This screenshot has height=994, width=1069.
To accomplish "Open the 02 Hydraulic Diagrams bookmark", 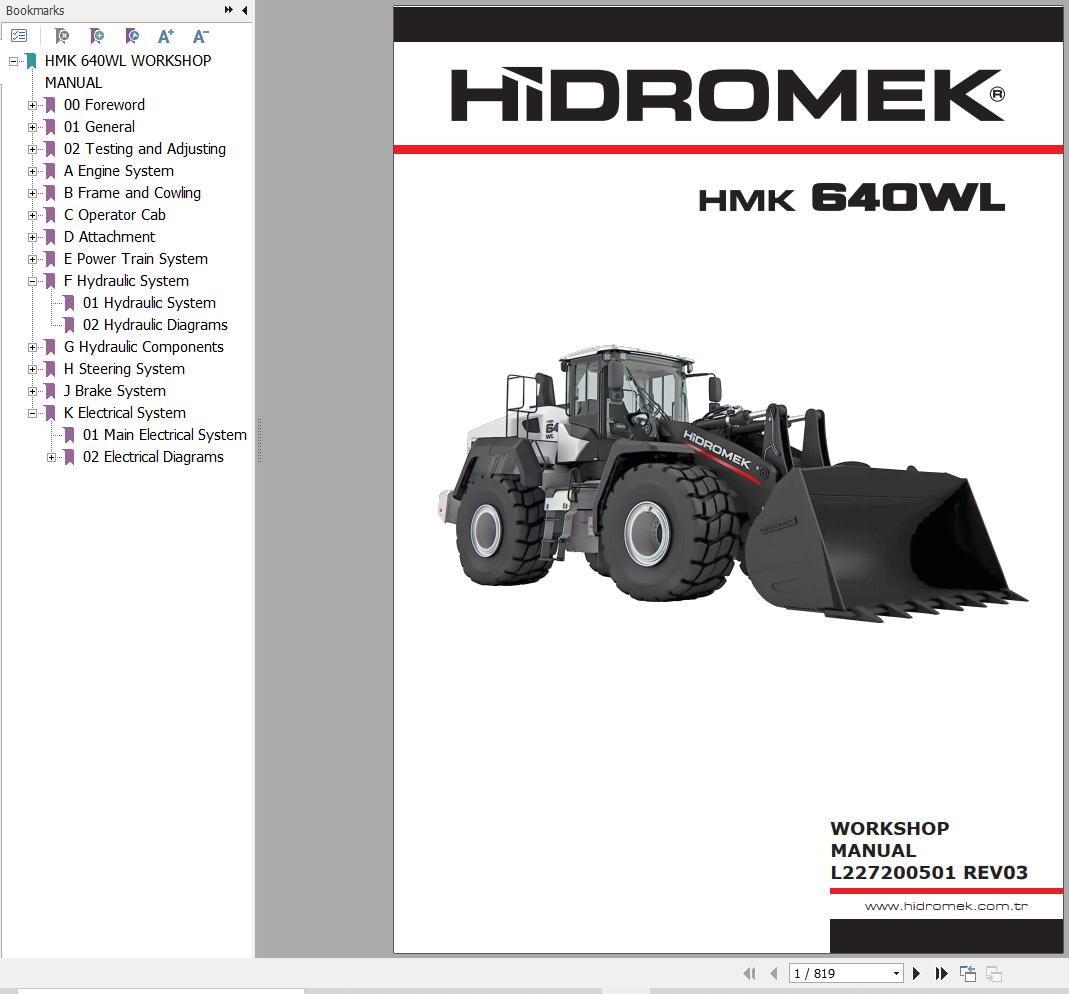I will click(155, 325).
